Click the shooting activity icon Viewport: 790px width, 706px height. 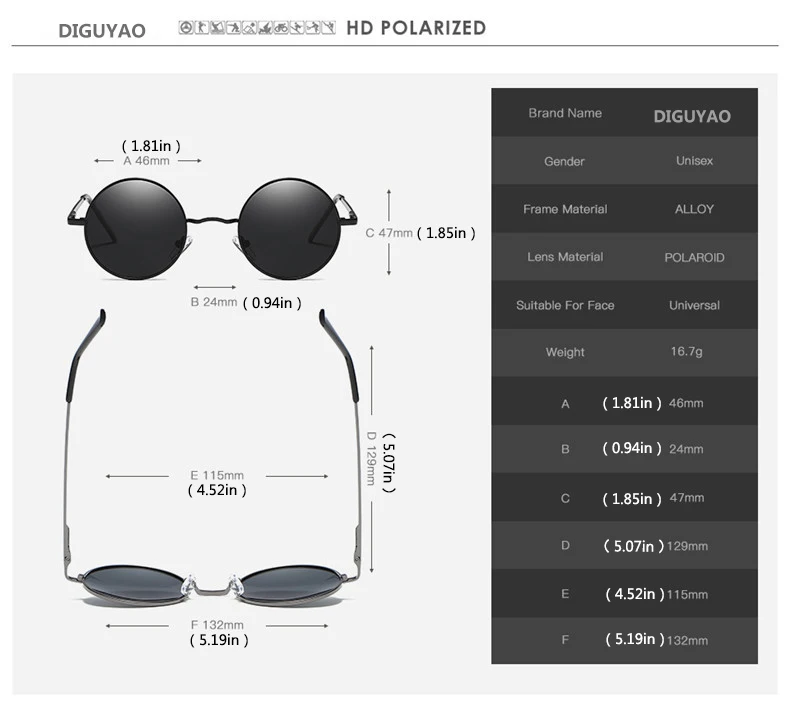[x=233, y=28]
